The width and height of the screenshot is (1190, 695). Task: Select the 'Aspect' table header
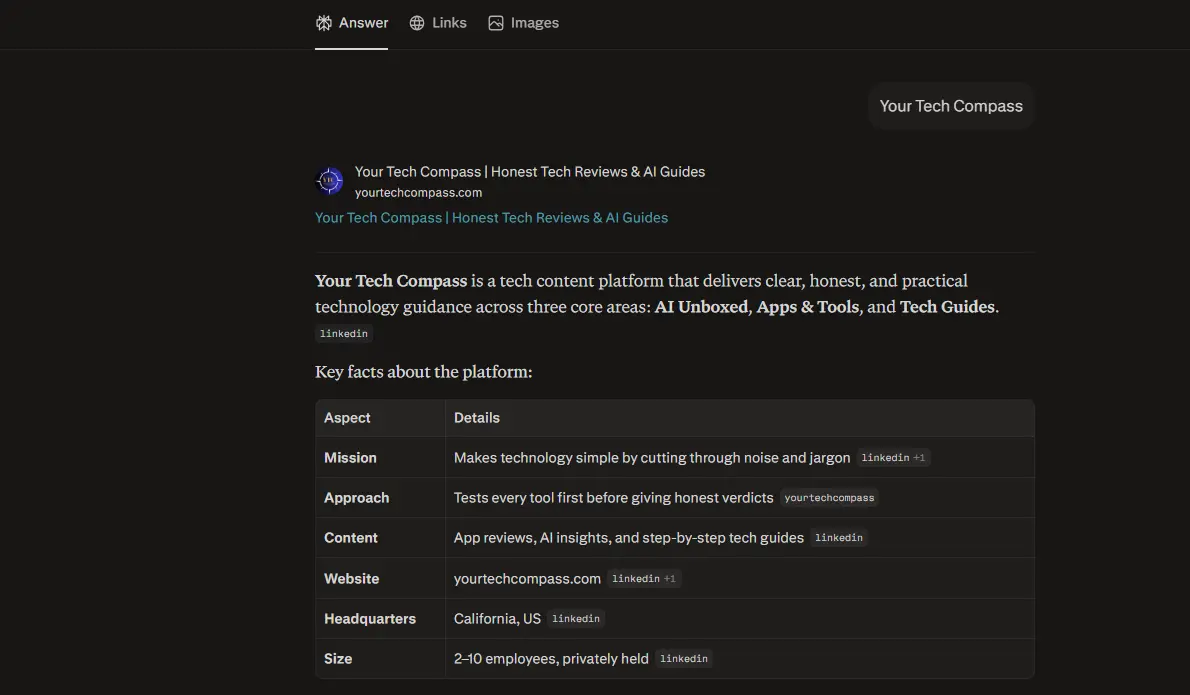tap(347, 418)
